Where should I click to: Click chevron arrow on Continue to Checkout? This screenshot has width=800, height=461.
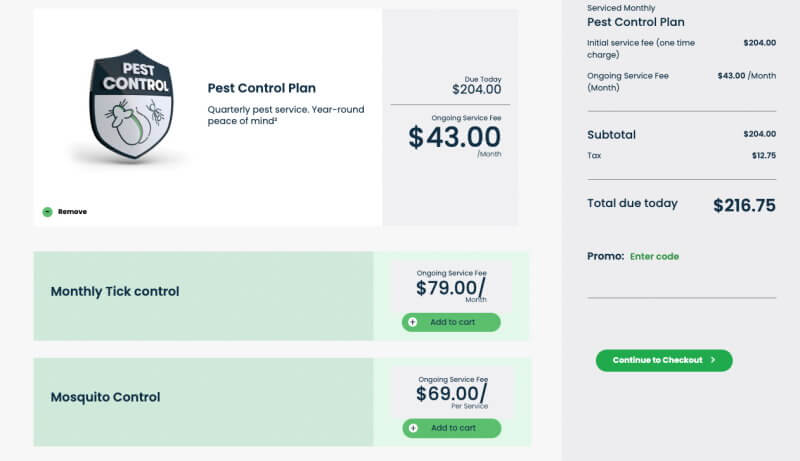[x=713, y=360]
